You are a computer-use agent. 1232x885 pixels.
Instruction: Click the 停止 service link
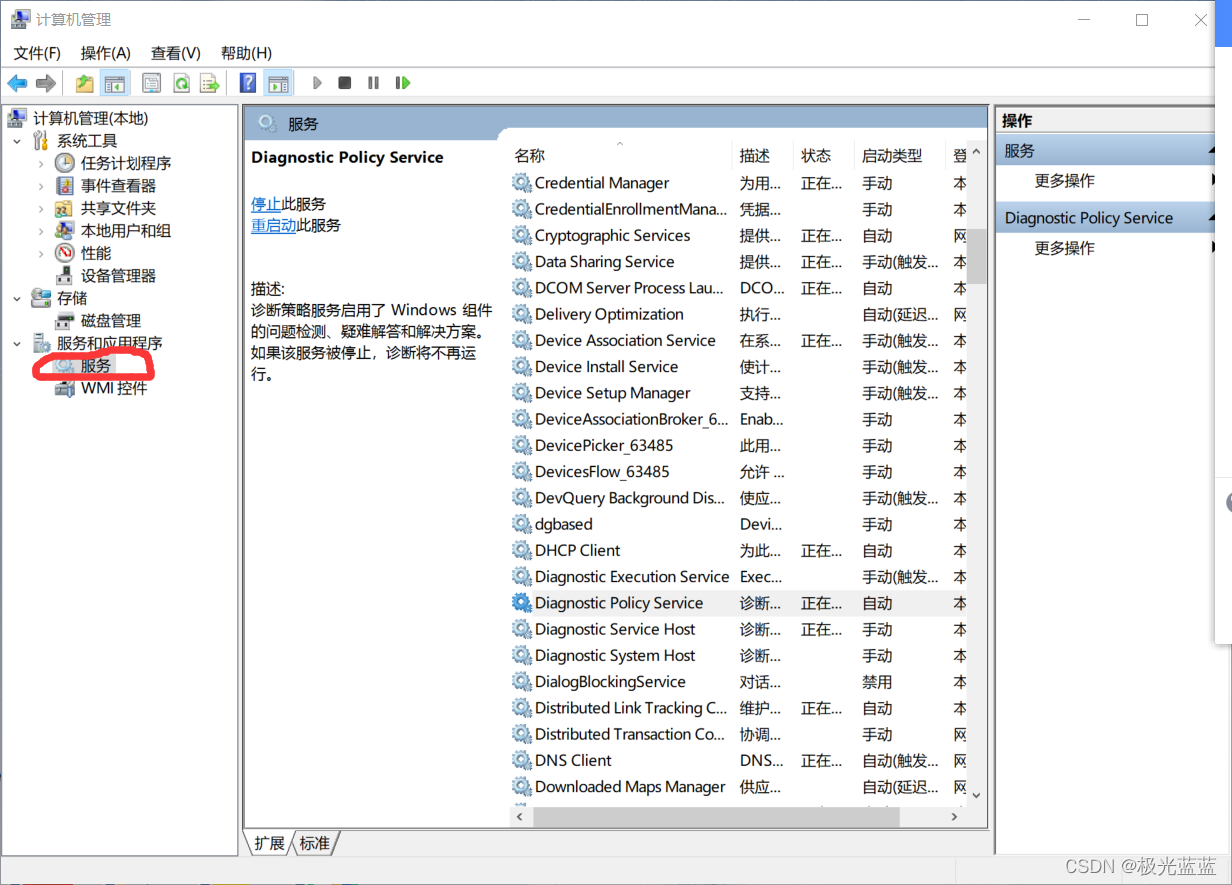pos(266,204)
